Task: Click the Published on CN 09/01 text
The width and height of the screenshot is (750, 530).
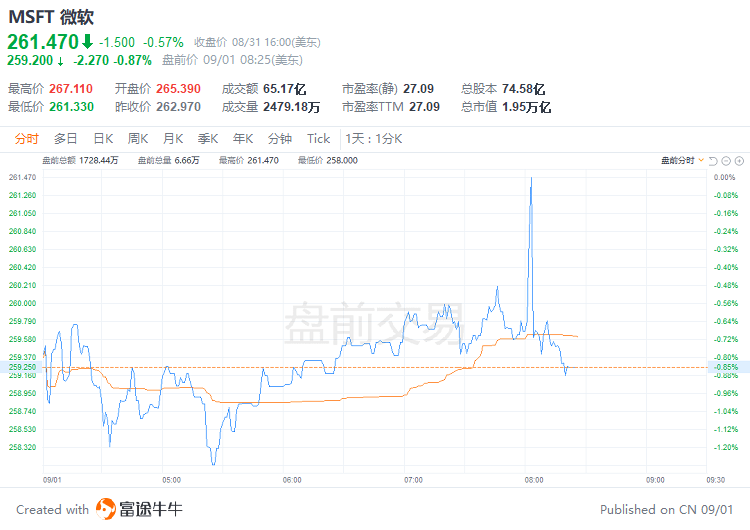Action: click(x=666, y=509)
